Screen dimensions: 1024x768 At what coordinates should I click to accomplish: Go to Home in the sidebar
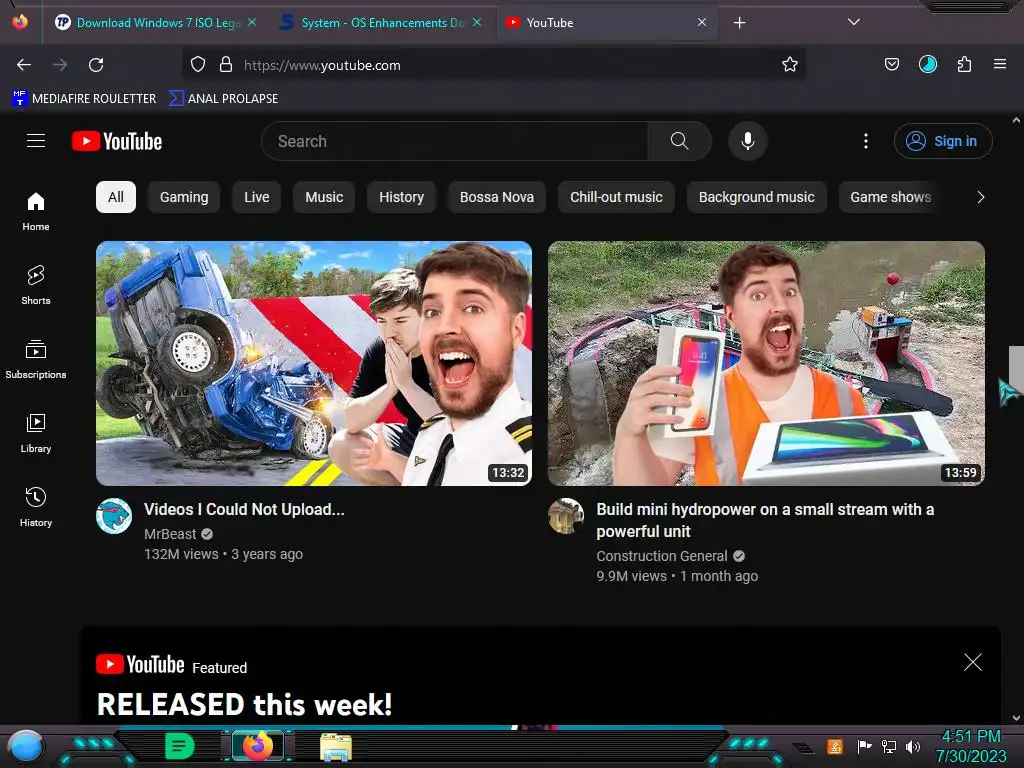[x=36, y=211]
